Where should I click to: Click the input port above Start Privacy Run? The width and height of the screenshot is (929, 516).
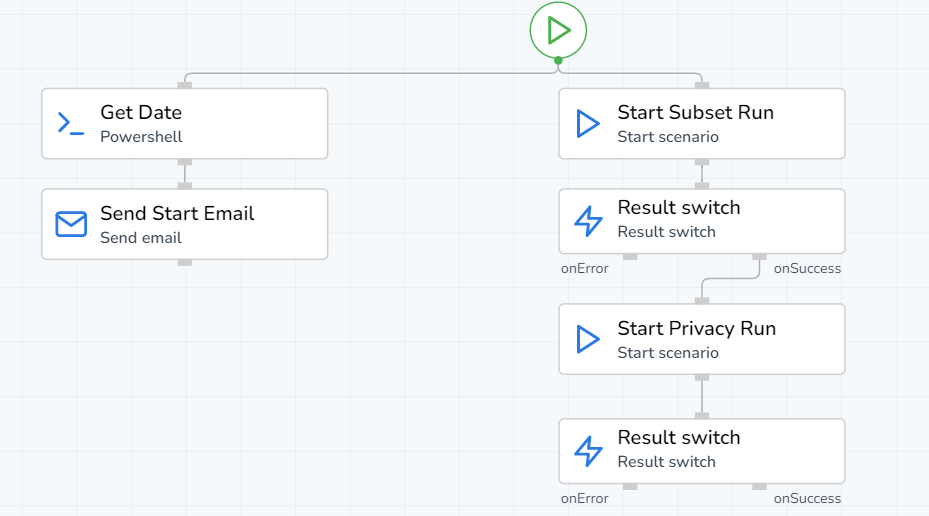coord(702,300)
